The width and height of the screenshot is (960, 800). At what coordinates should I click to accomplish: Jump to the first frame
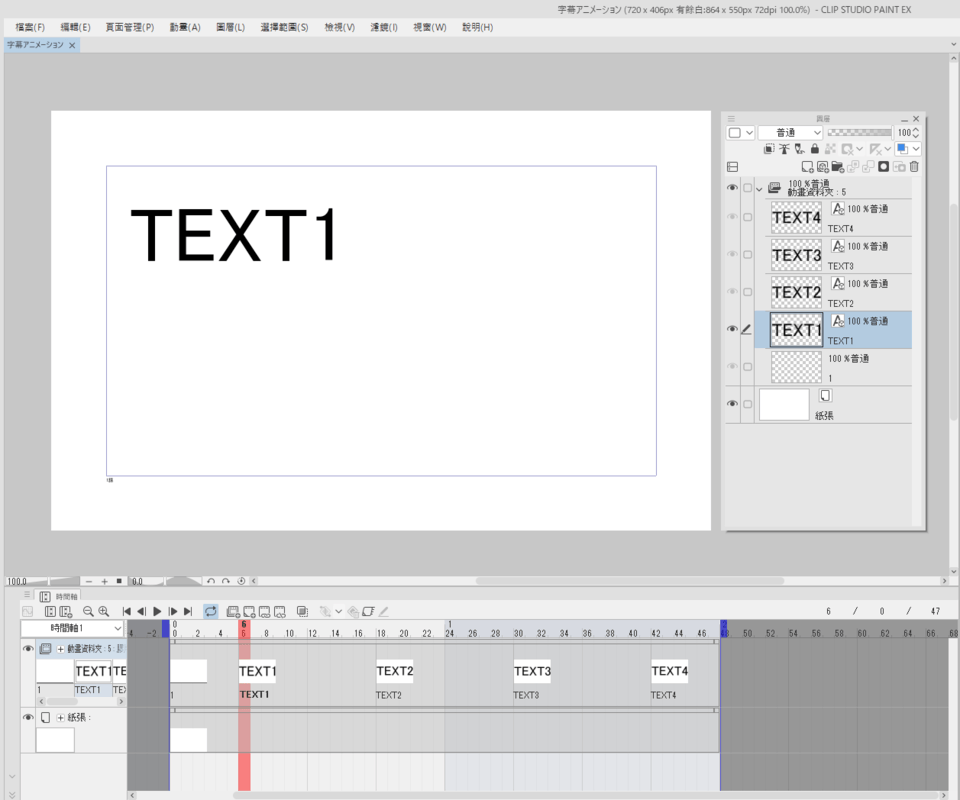click(127, 611)
